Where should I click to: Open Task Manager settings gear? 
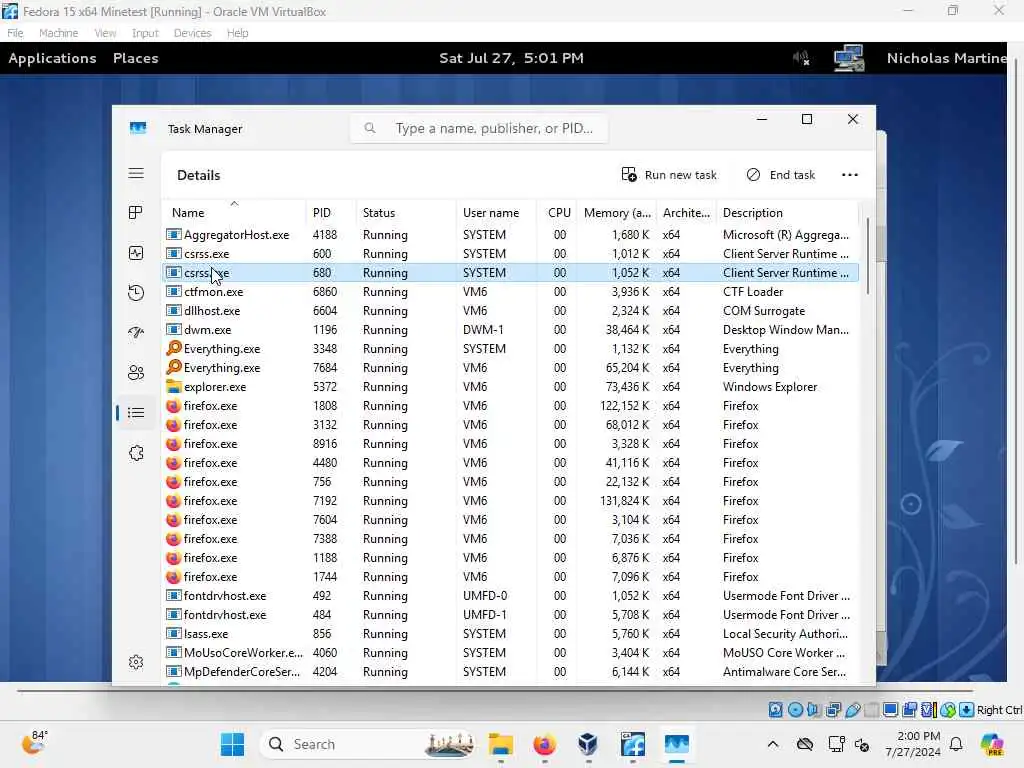click(136, 662)
